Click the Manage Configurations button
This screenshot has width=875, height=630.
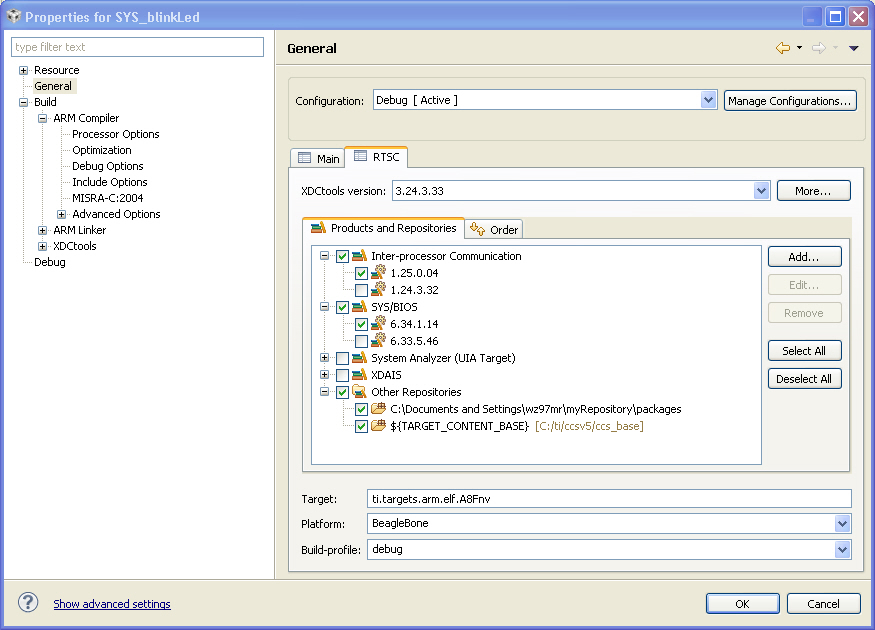[x=790, y=101]
